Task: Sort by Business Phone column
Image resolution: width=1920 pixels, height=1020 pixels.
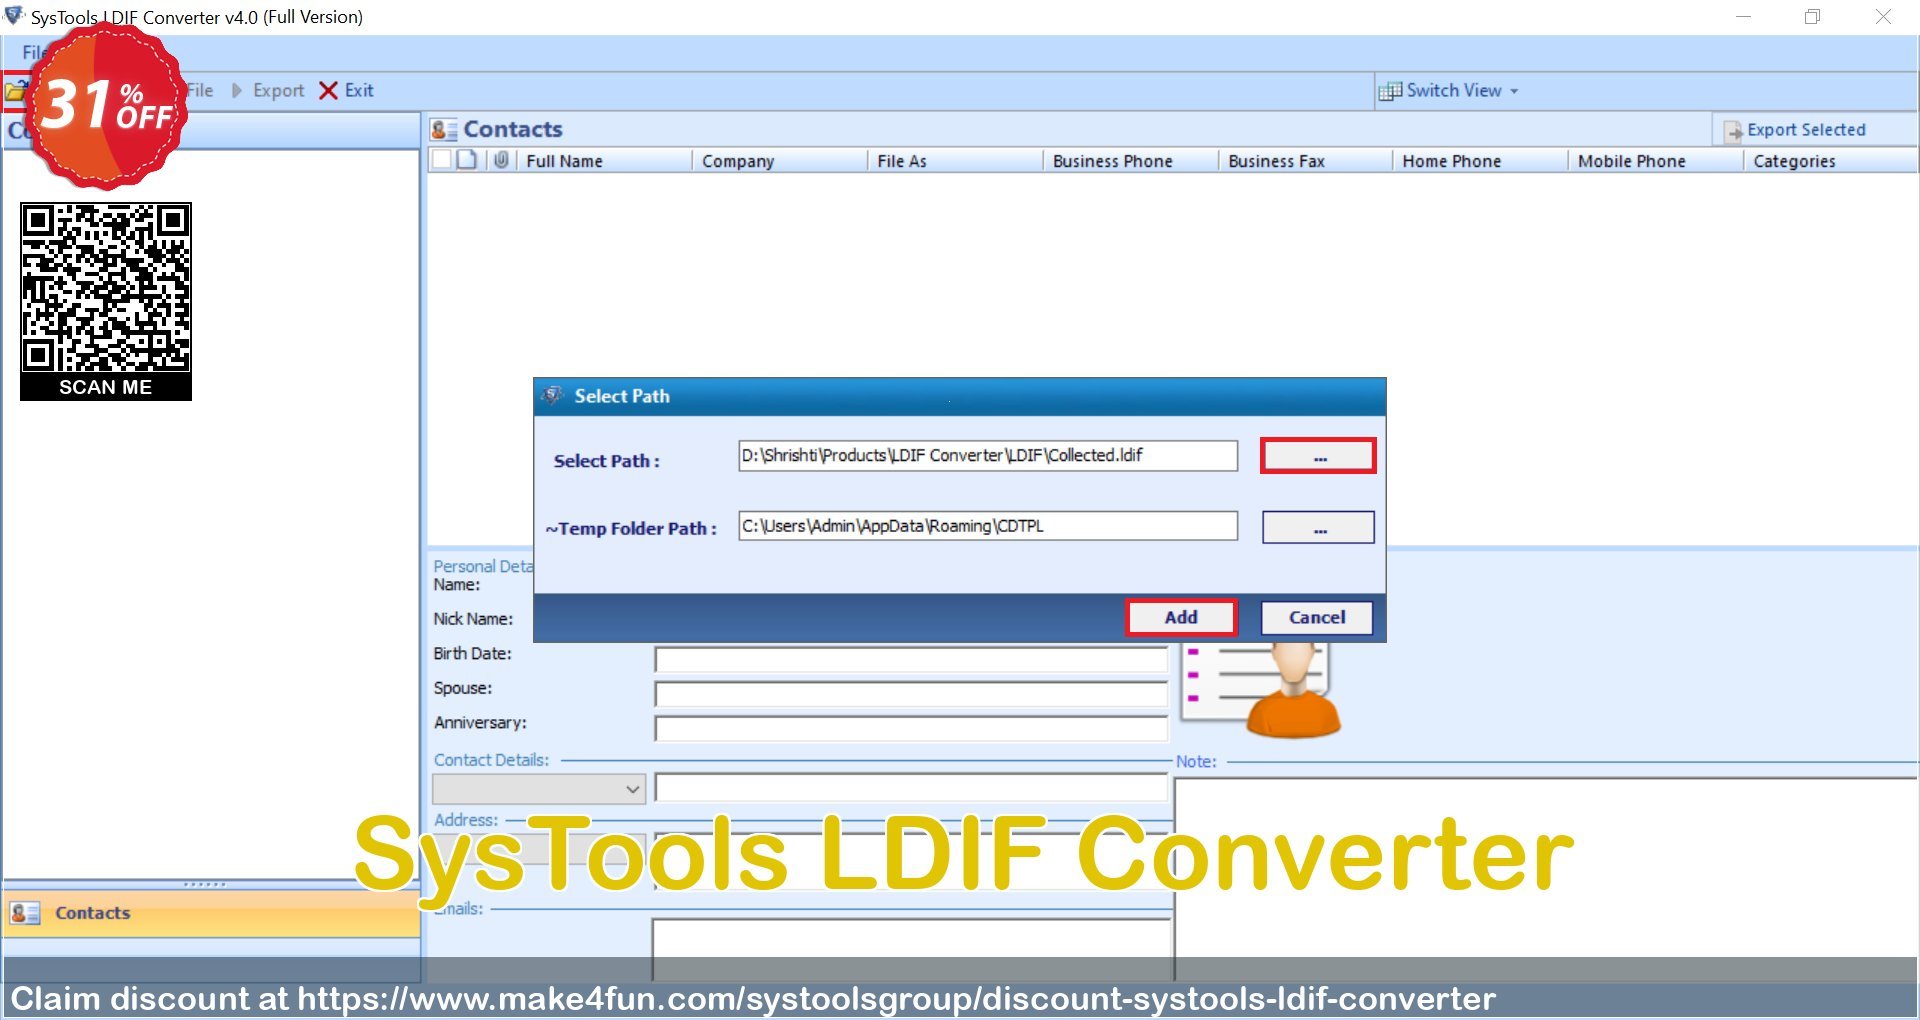Action: click(1130, 161)
